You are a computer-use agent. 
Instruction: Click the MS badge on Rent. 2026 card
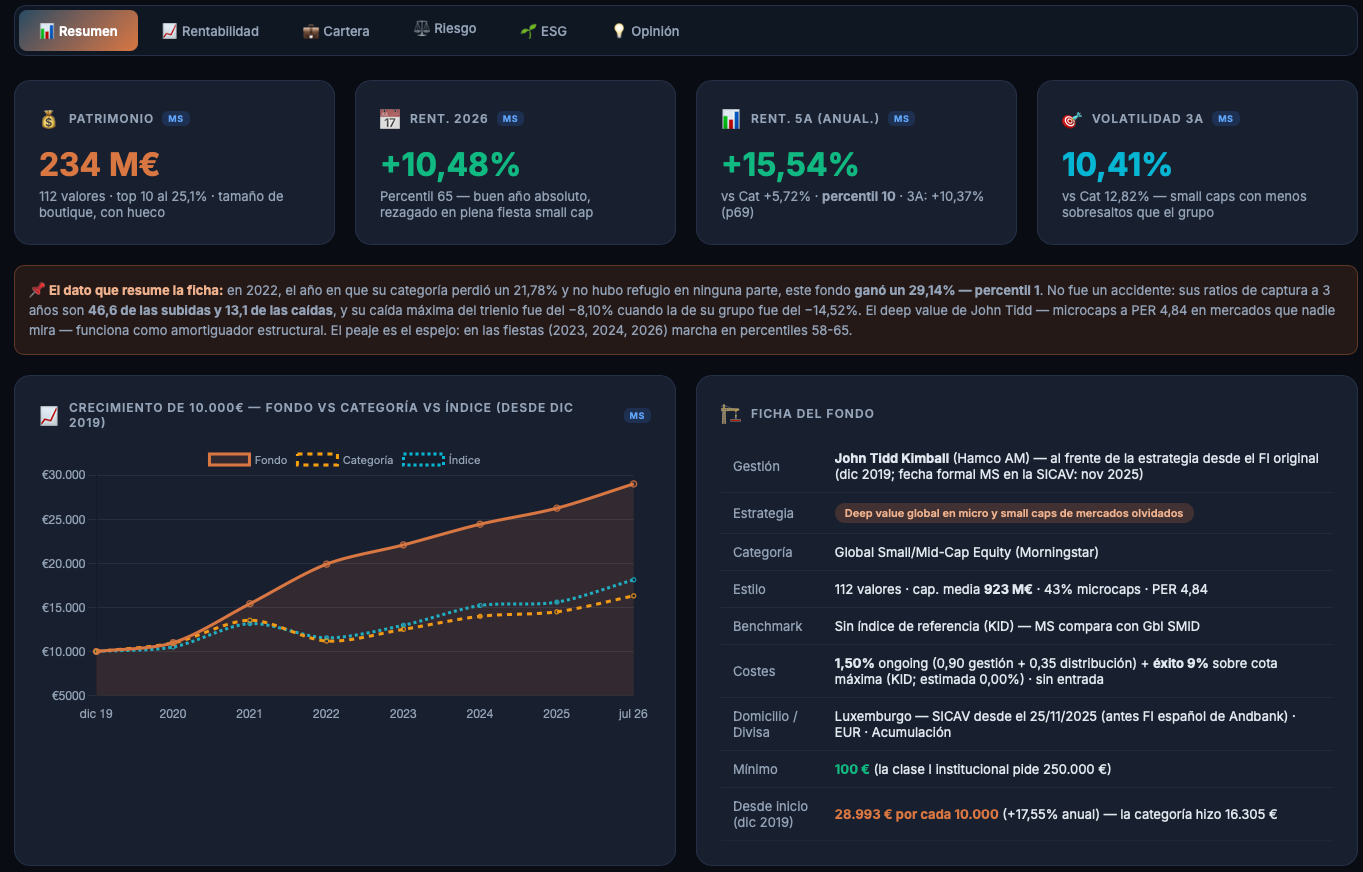pos(510,119)
